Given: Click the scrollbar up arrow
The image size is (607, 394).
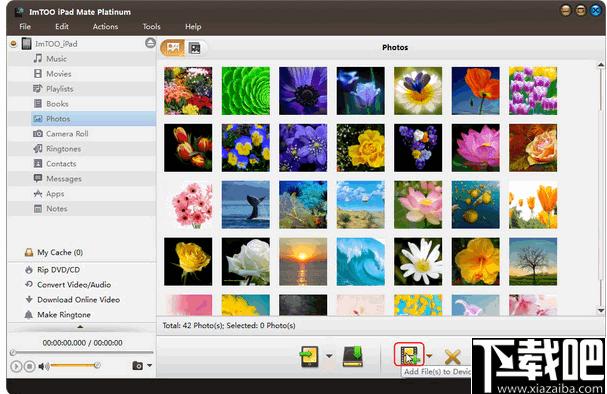Looking at the screenshot, I should [x=601, y=65].
